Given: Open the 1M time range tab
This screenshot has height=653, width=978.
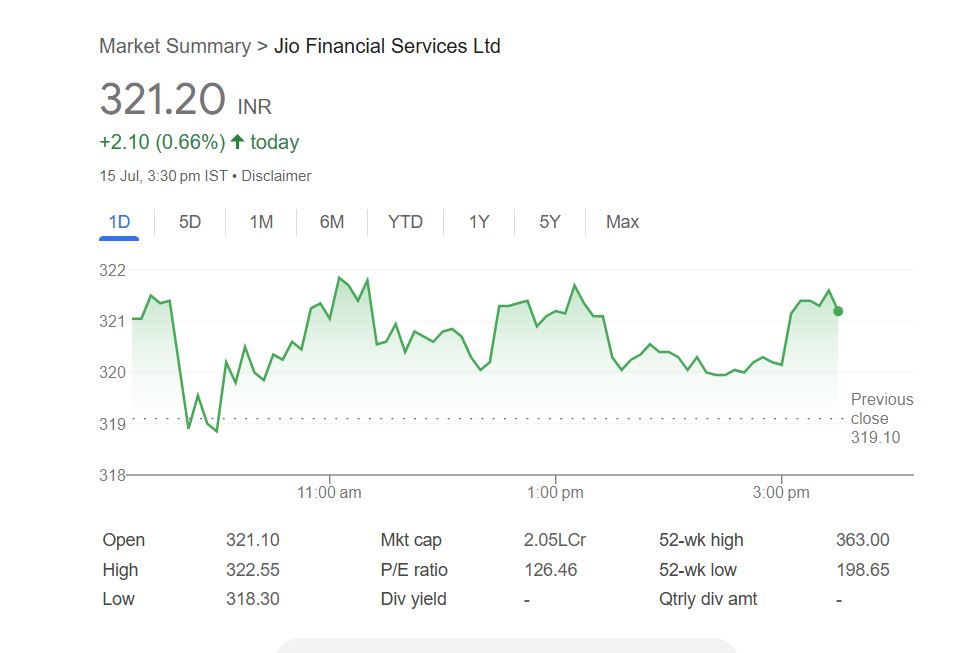Looking at the screenshot, I should tap(261, 222).
